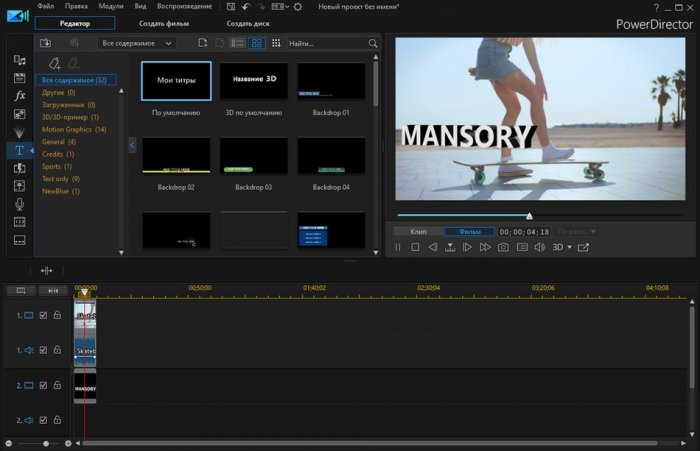Click the preview volume speaker icon
Image resolution: width=700 pixels, height=451 pixels.
pyautogui.click(x=539, y=247)
